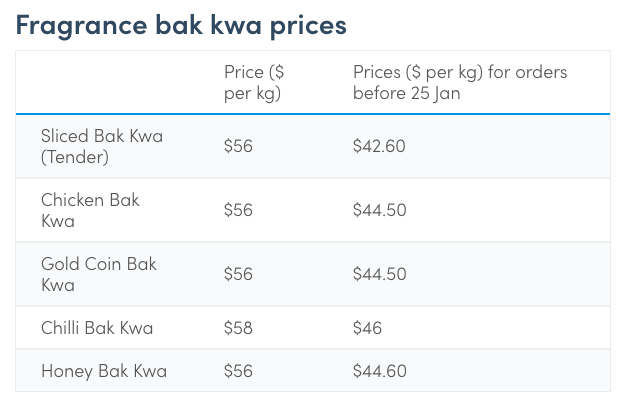Click the $56 price for Honey Bak Kwa
The width and height of the screenshot is (628, 409).
tap(238, 372)
